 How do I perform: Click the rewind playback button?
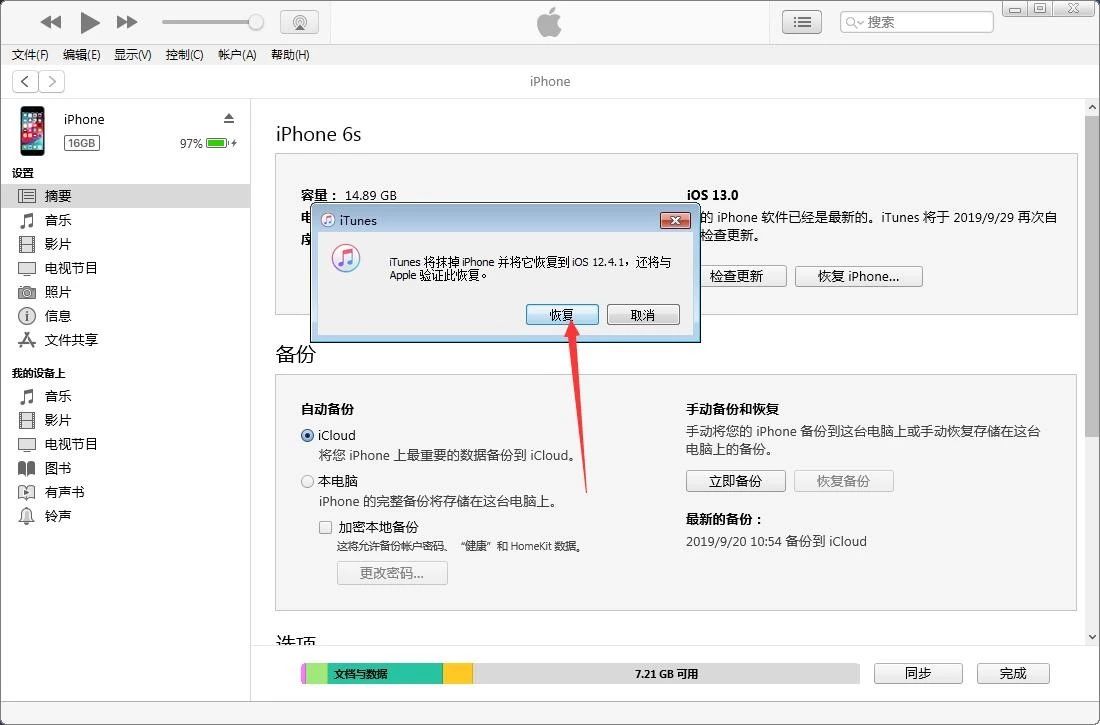pyautogui.click(x=51, y=22)
